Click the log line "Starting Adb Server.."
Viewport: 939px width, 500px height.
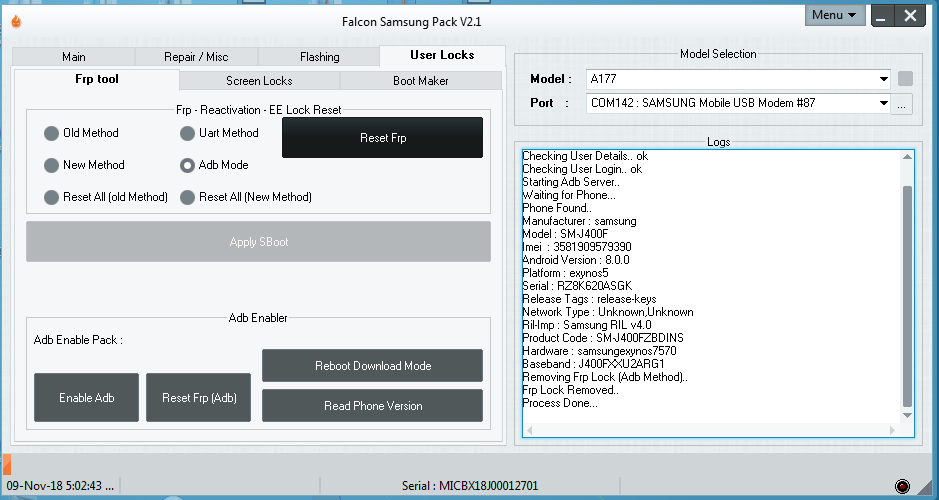(571, 182)
